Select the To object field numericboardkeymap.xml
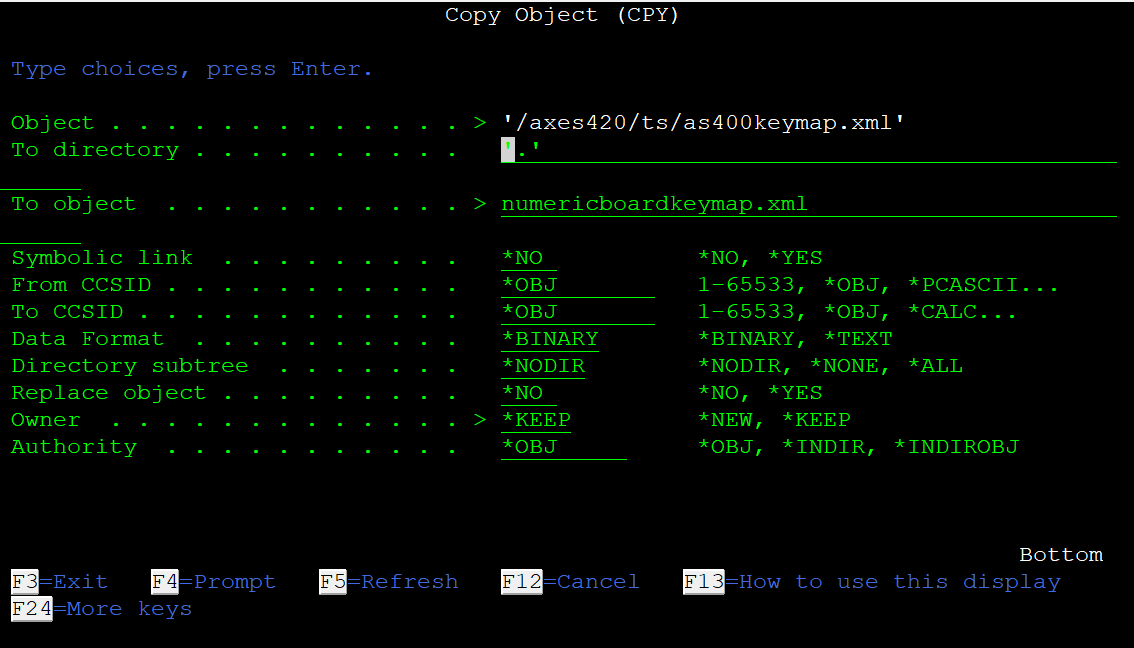 click(654, 204)
